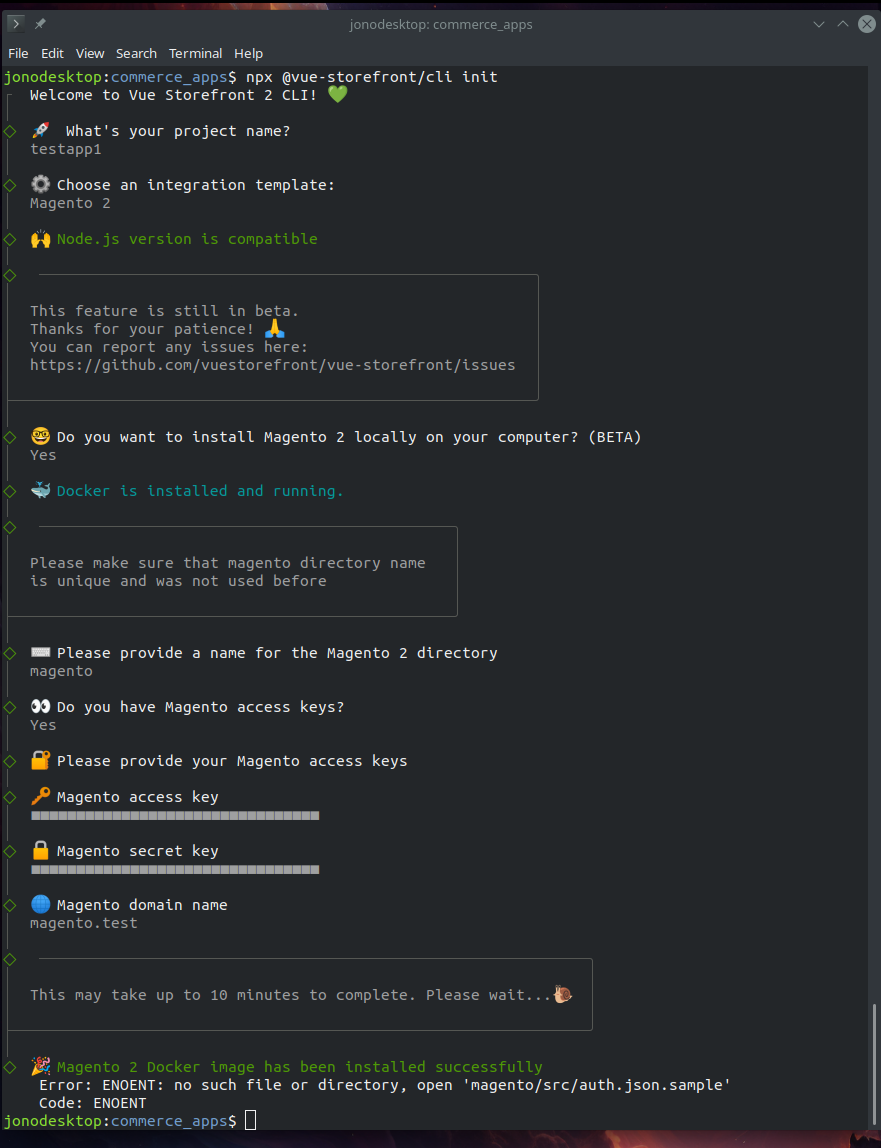Open the View menu
This screenshot has width=881, height=1148.
90,54
